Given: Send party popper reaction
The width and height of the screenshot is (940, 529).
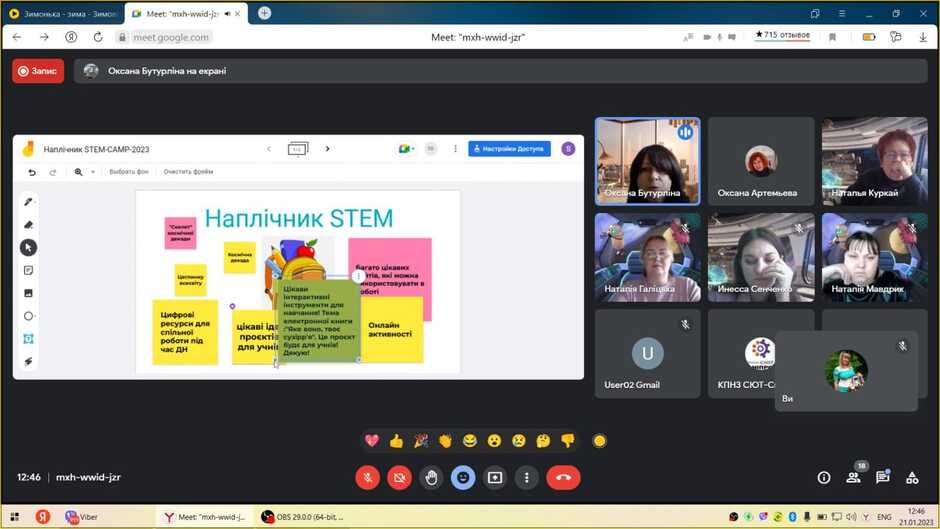Looking at the screenshot, I should (421, 441).
